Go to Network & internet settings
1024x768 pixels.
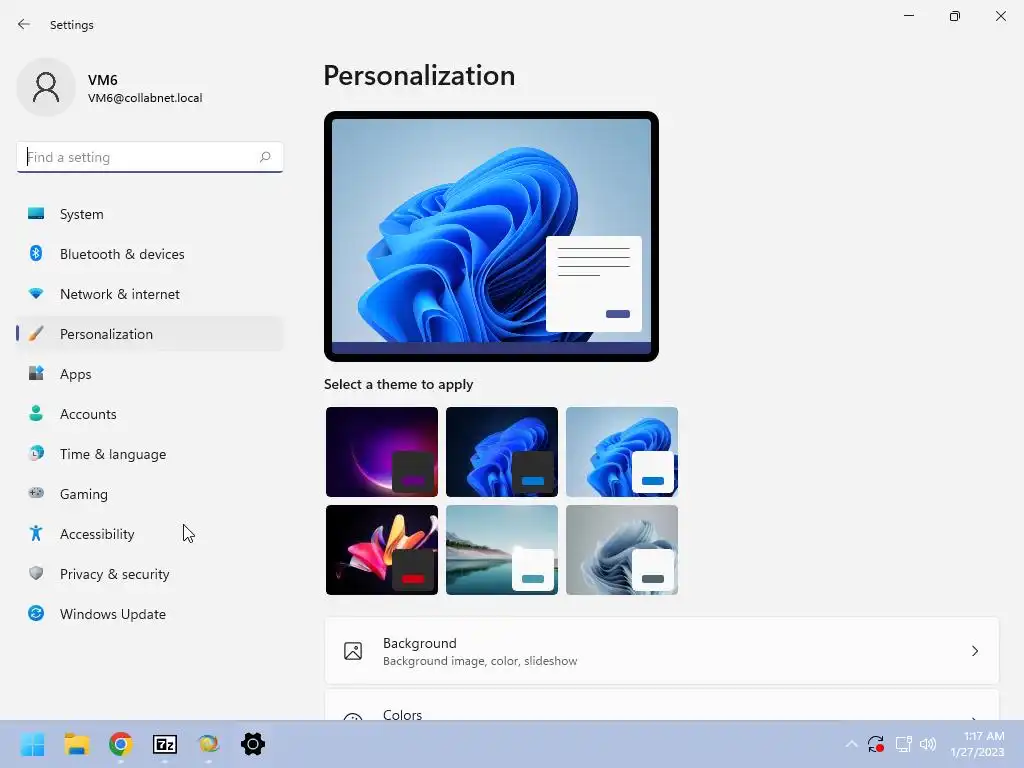[x=150, y=294]
